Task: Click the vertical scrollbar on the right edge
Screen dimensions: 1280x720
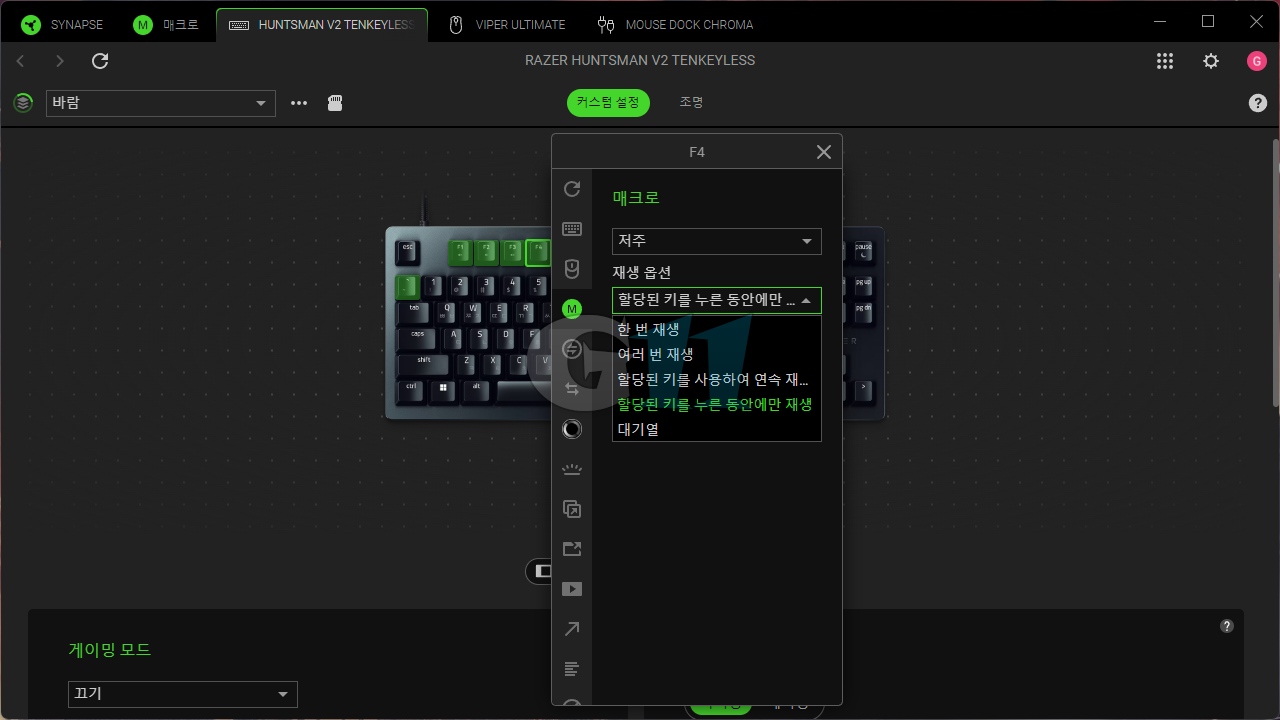Action: 1275,272
